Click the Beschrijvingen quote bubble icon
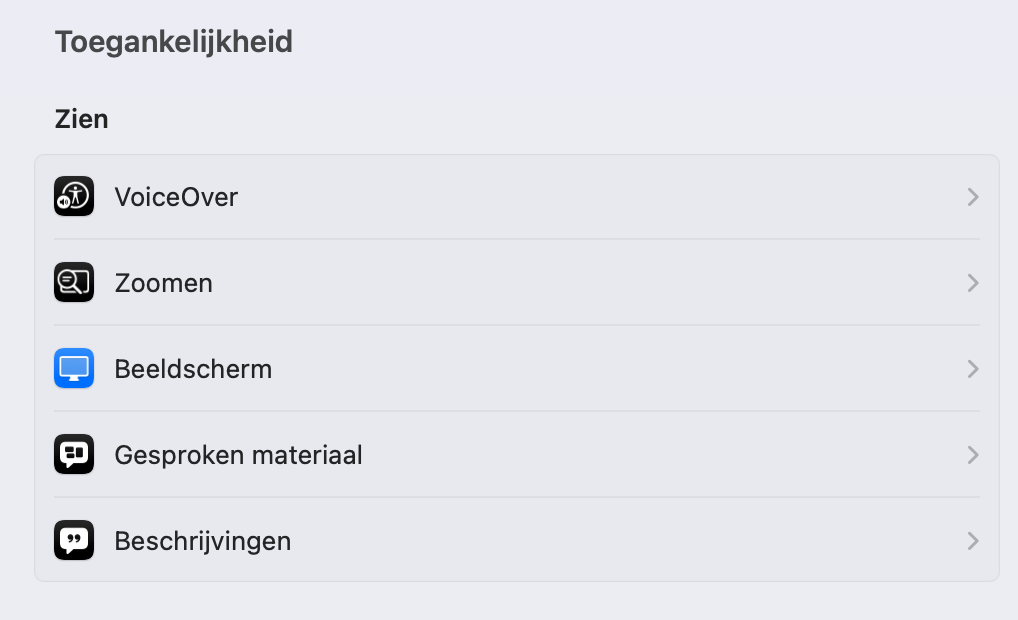Image resolution: width=1018 pixels, height=620 pixels. (x=74, y=540)
